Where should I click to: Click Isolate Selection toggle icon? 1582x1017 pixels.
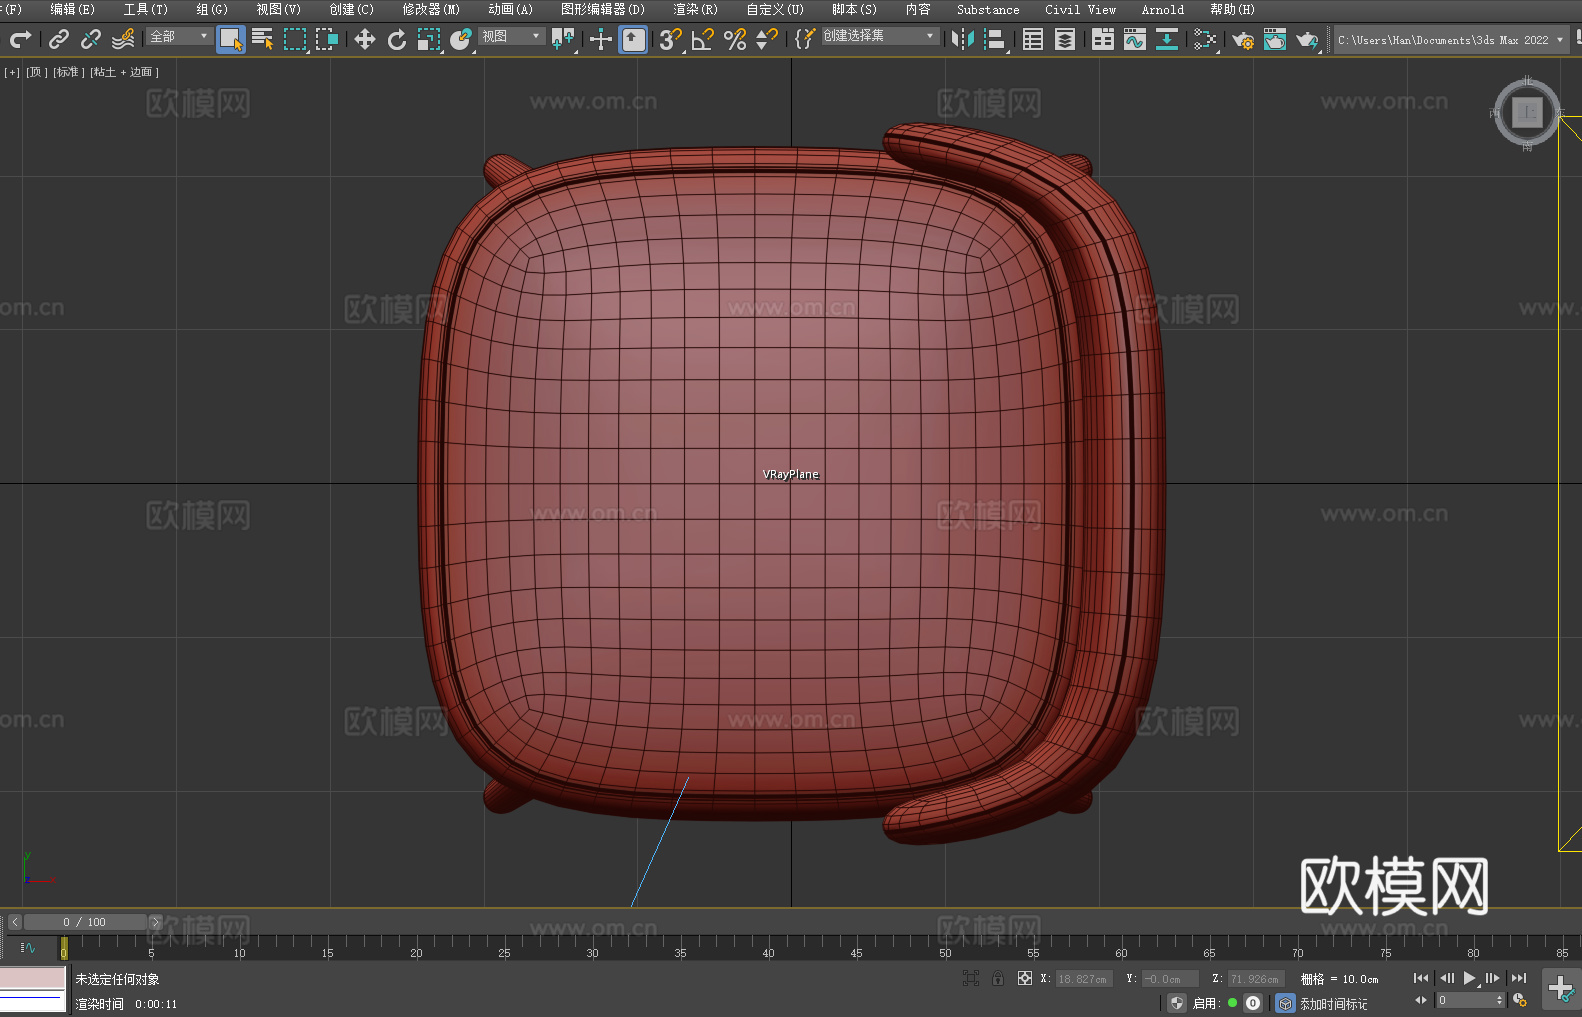[971, 978]
